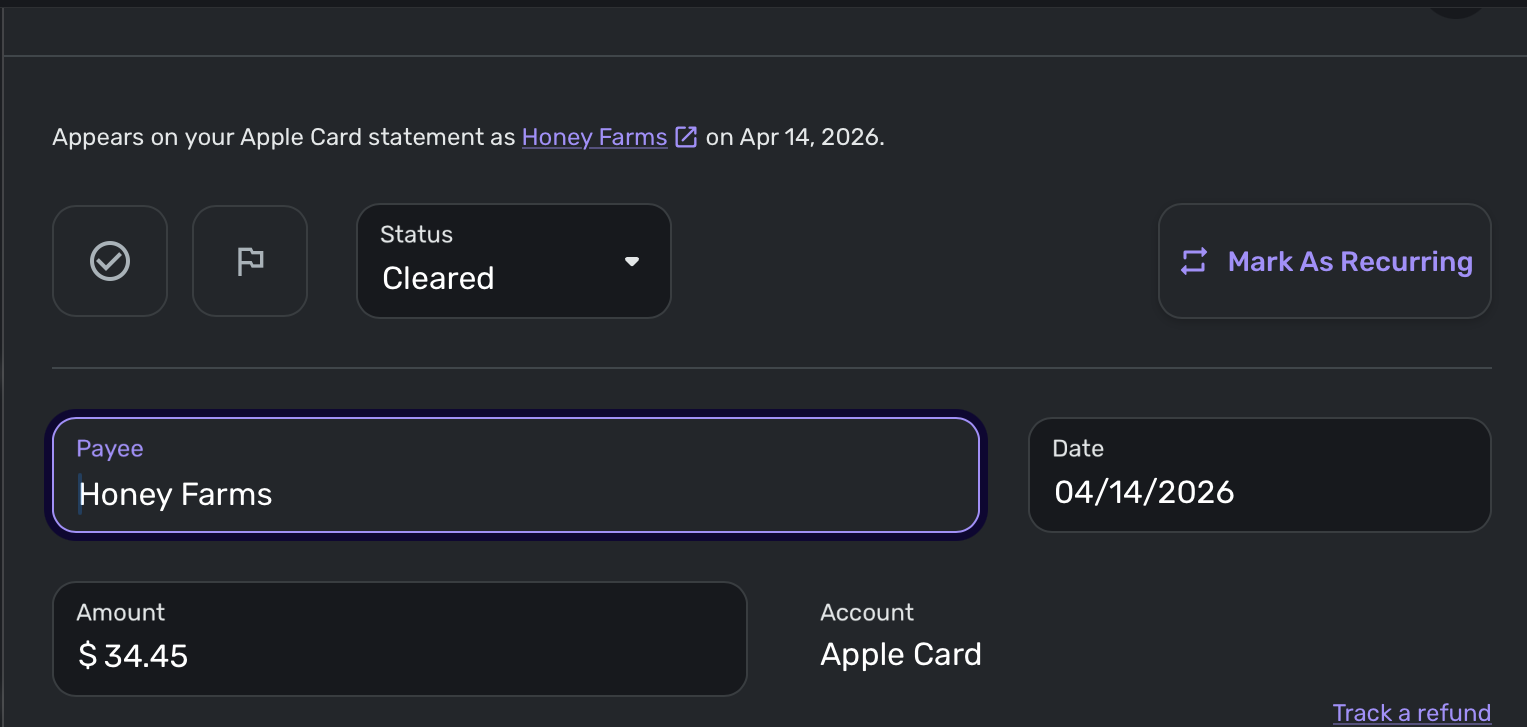Click the Honey Farms text in Payee field
The height and width of the screenshot is (727, 1527).
[176, 494]
